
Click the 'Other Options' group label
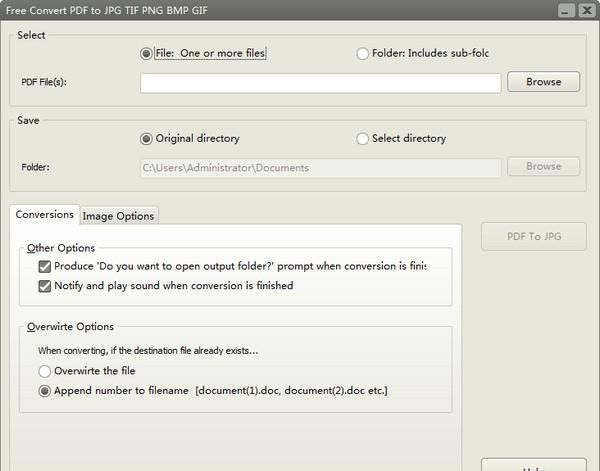pyautogui.click(x=61, y=248)
